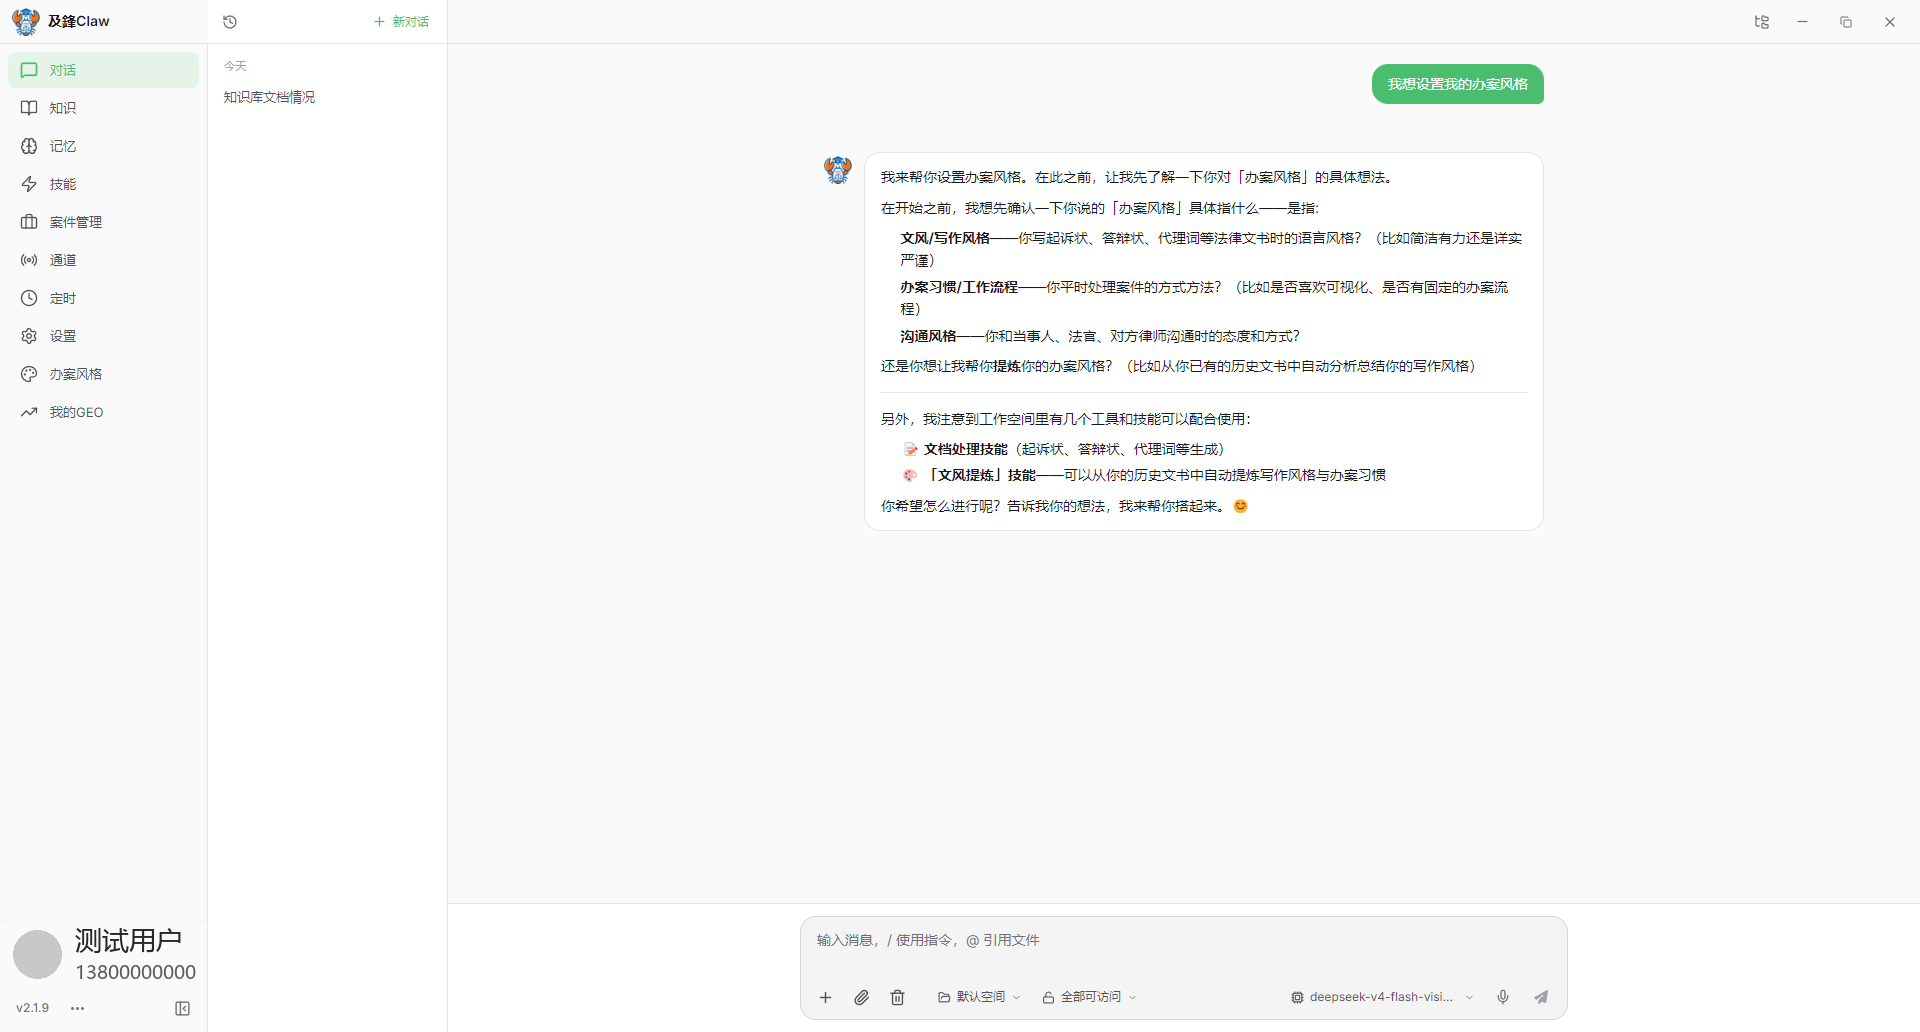Click the 测试用户 profile avatar

37,954
